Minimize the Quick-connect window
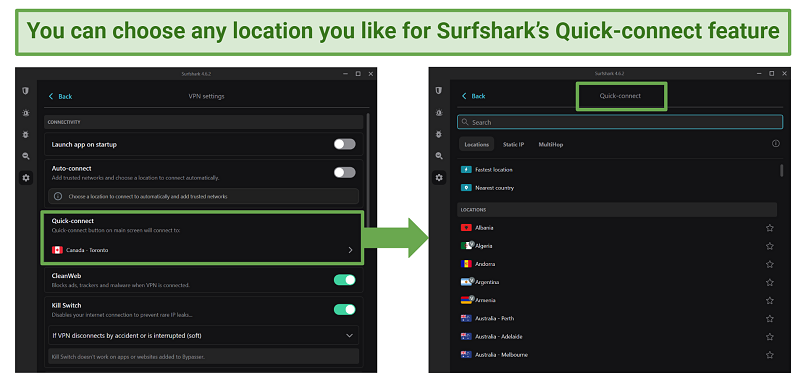Viewport: 806px width, 384px height. click(x=759, y=74)
